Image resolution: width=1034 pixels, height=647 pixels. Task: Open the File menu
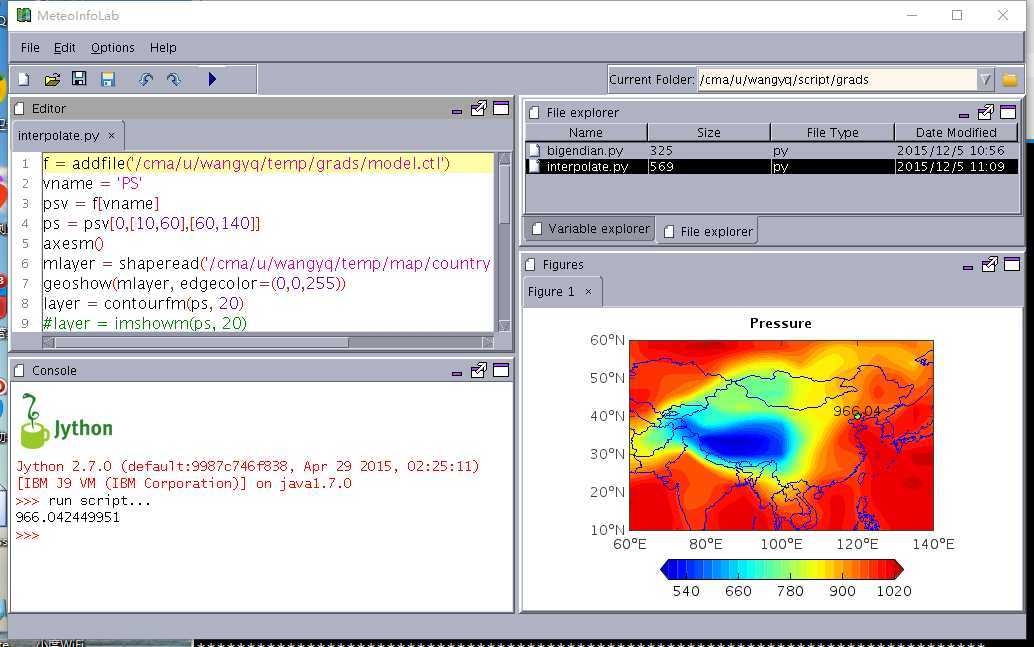tap(30, 47)
